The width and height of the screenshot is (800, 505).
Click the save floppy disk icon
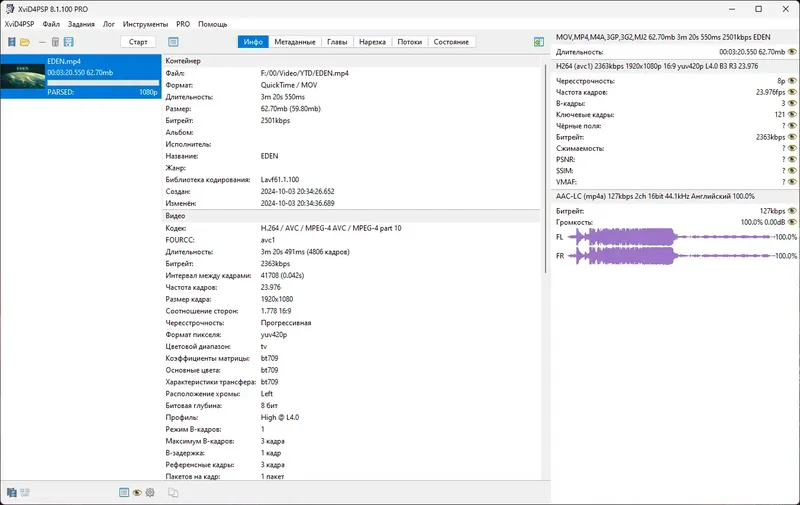[68, 42]
